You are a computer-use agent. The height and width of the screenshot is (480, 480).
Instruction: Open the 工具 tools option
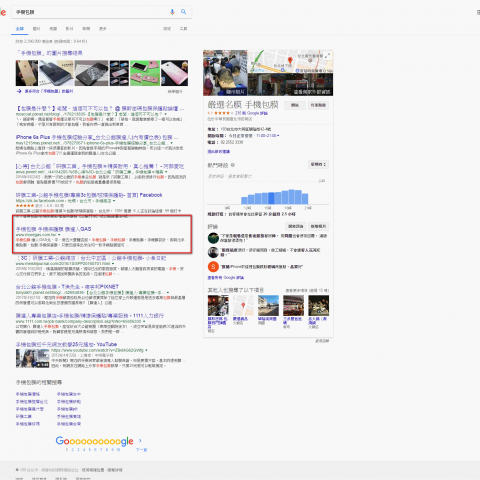[183, 29]
